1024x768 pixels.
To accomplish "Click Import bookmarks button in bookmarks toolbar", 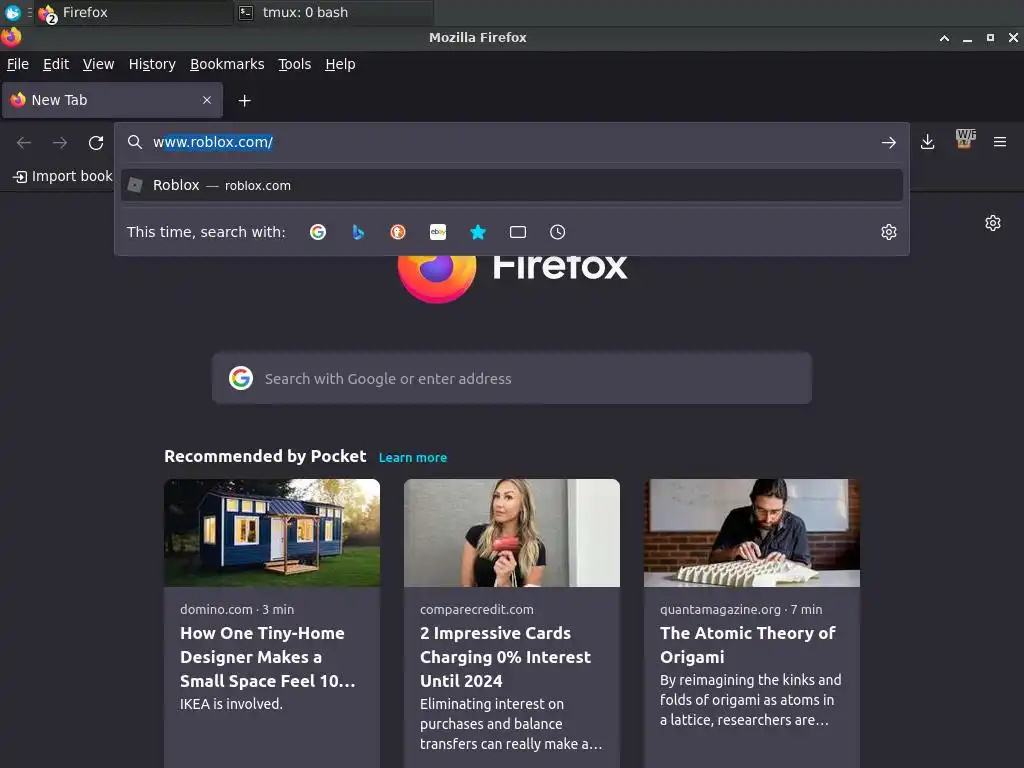I will click(63, 176).
